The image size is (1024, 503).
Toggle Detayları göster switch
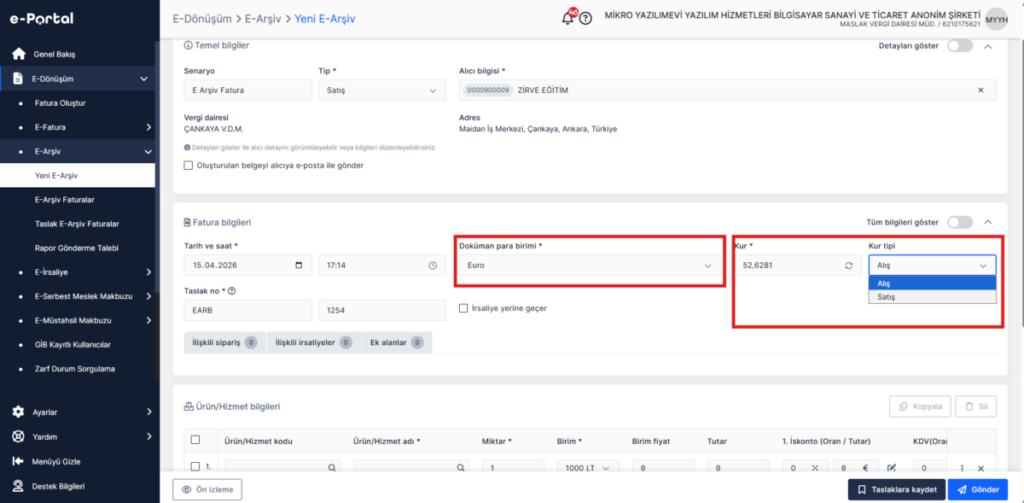point(960,46)
